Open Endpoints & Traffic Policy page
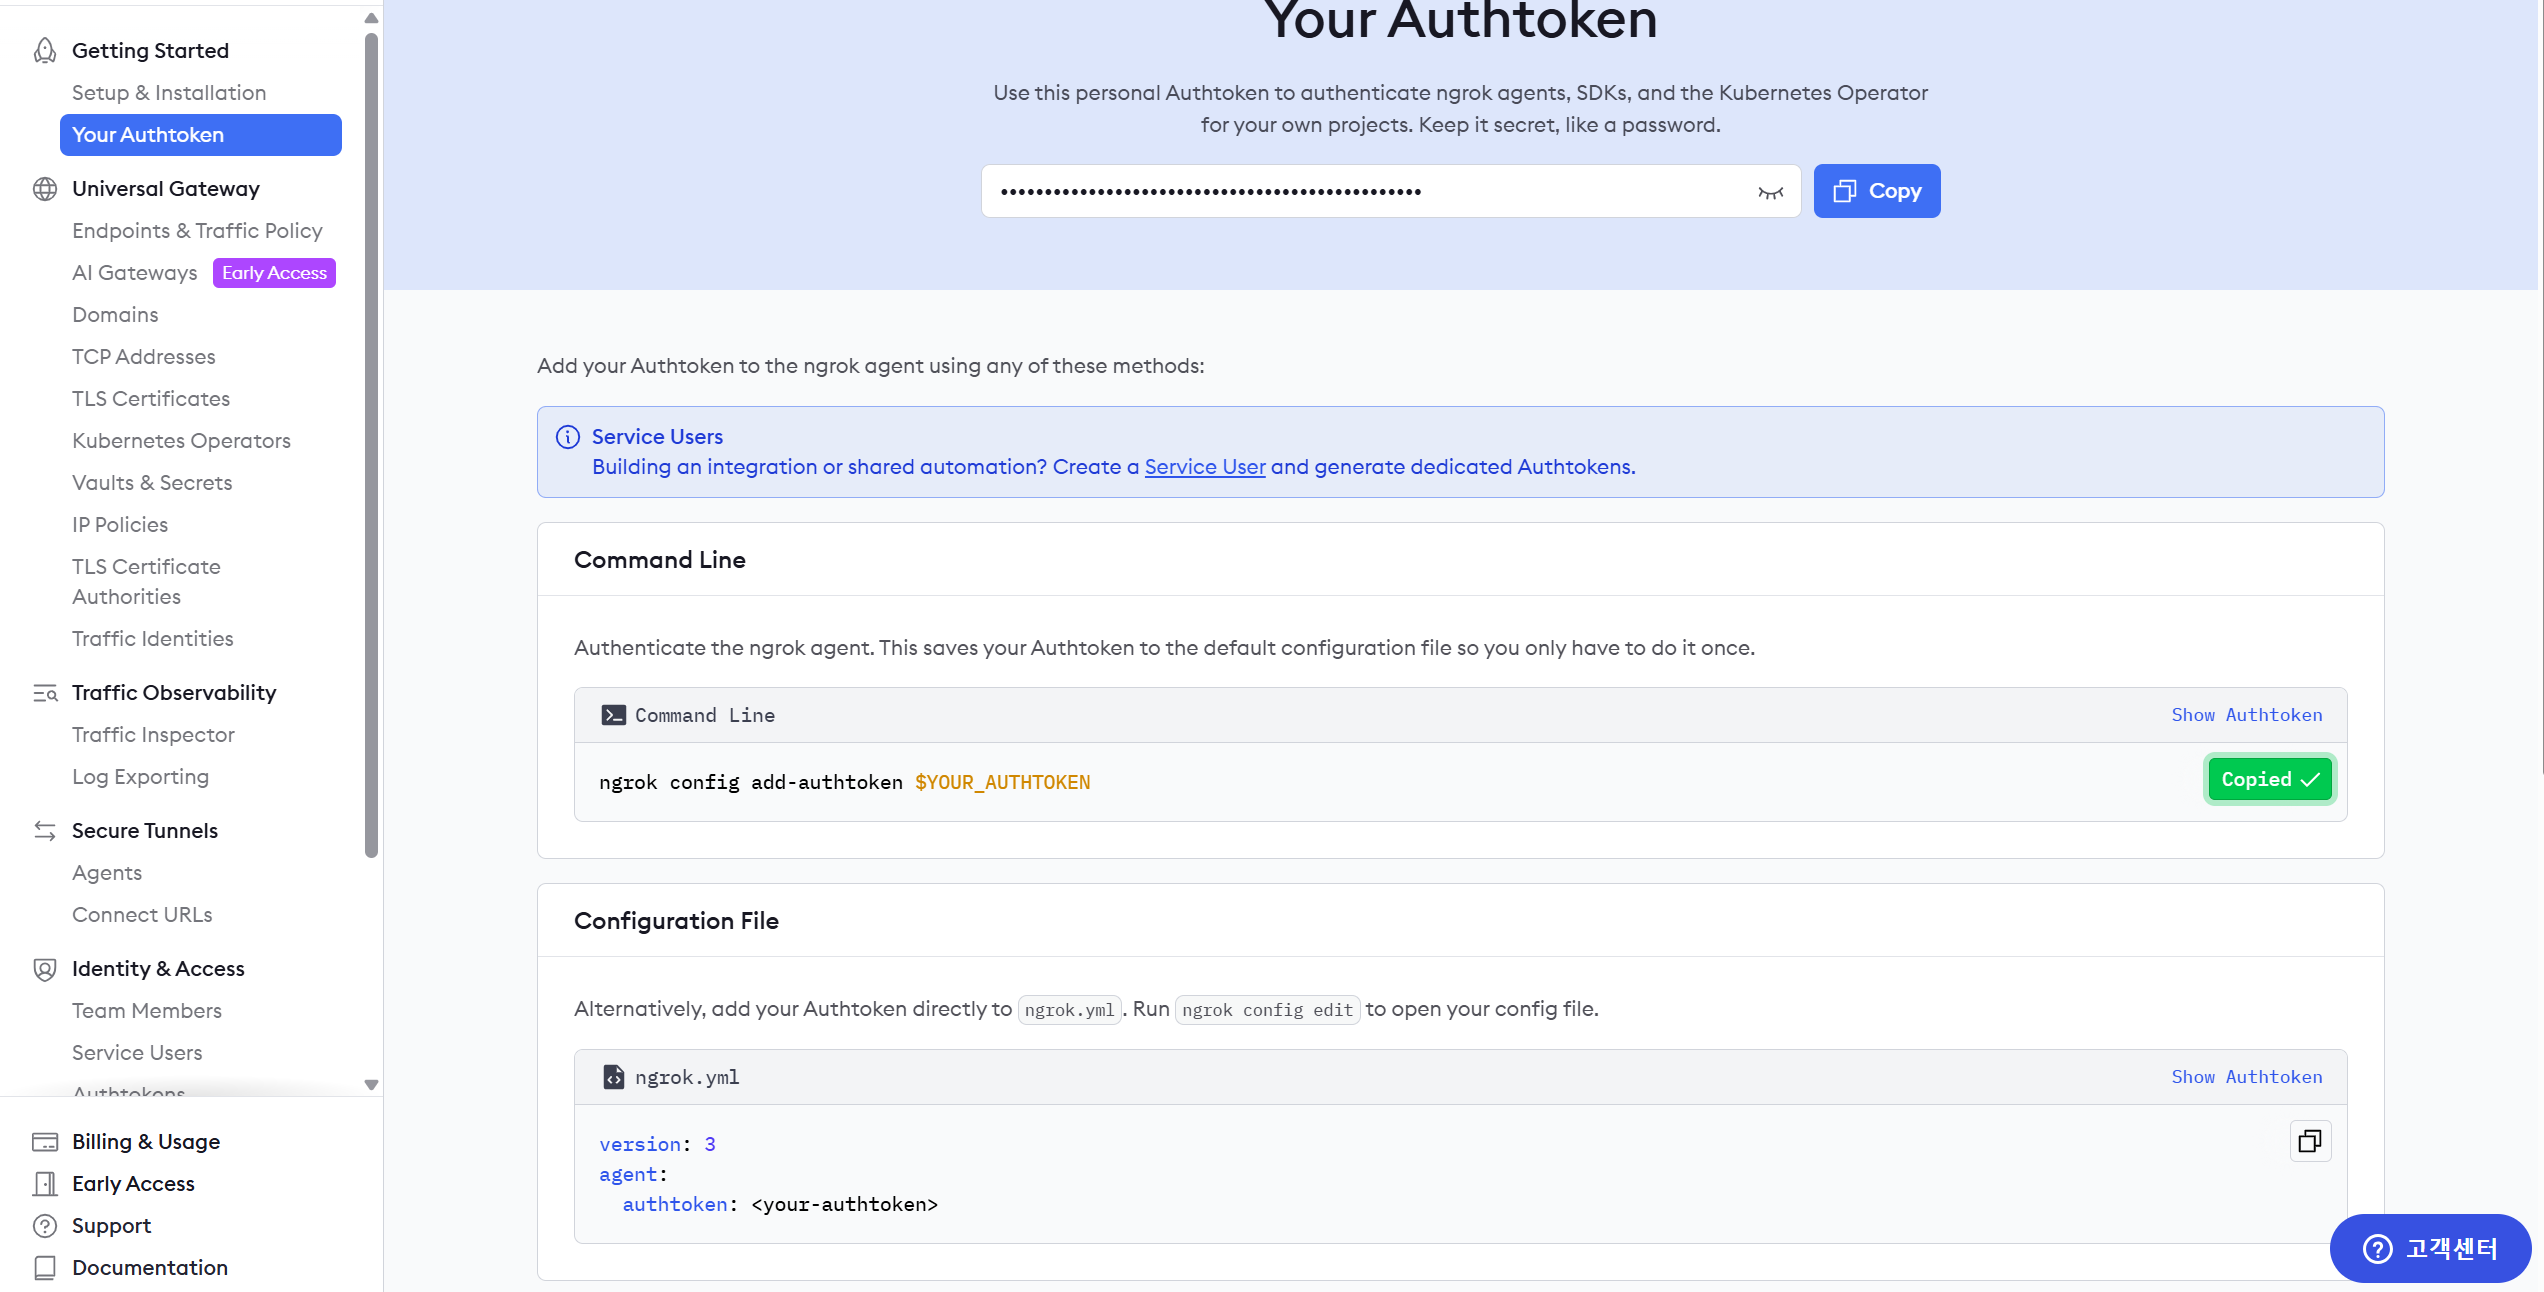 [x=197, y=231]
